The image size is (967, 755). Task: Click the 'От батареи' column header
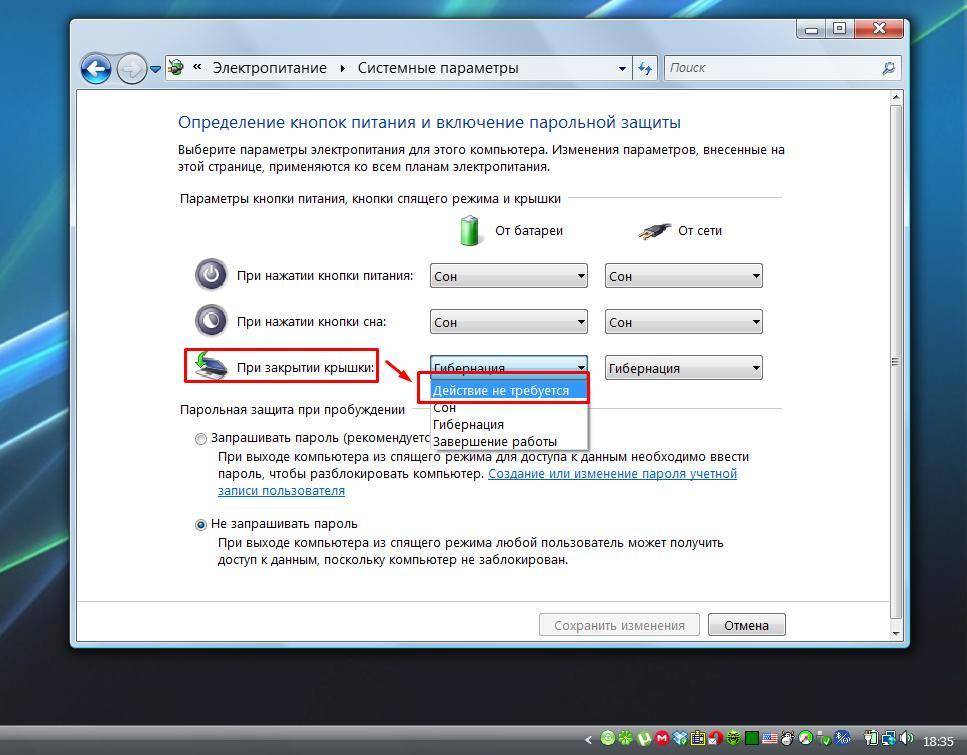click(529, 231)
